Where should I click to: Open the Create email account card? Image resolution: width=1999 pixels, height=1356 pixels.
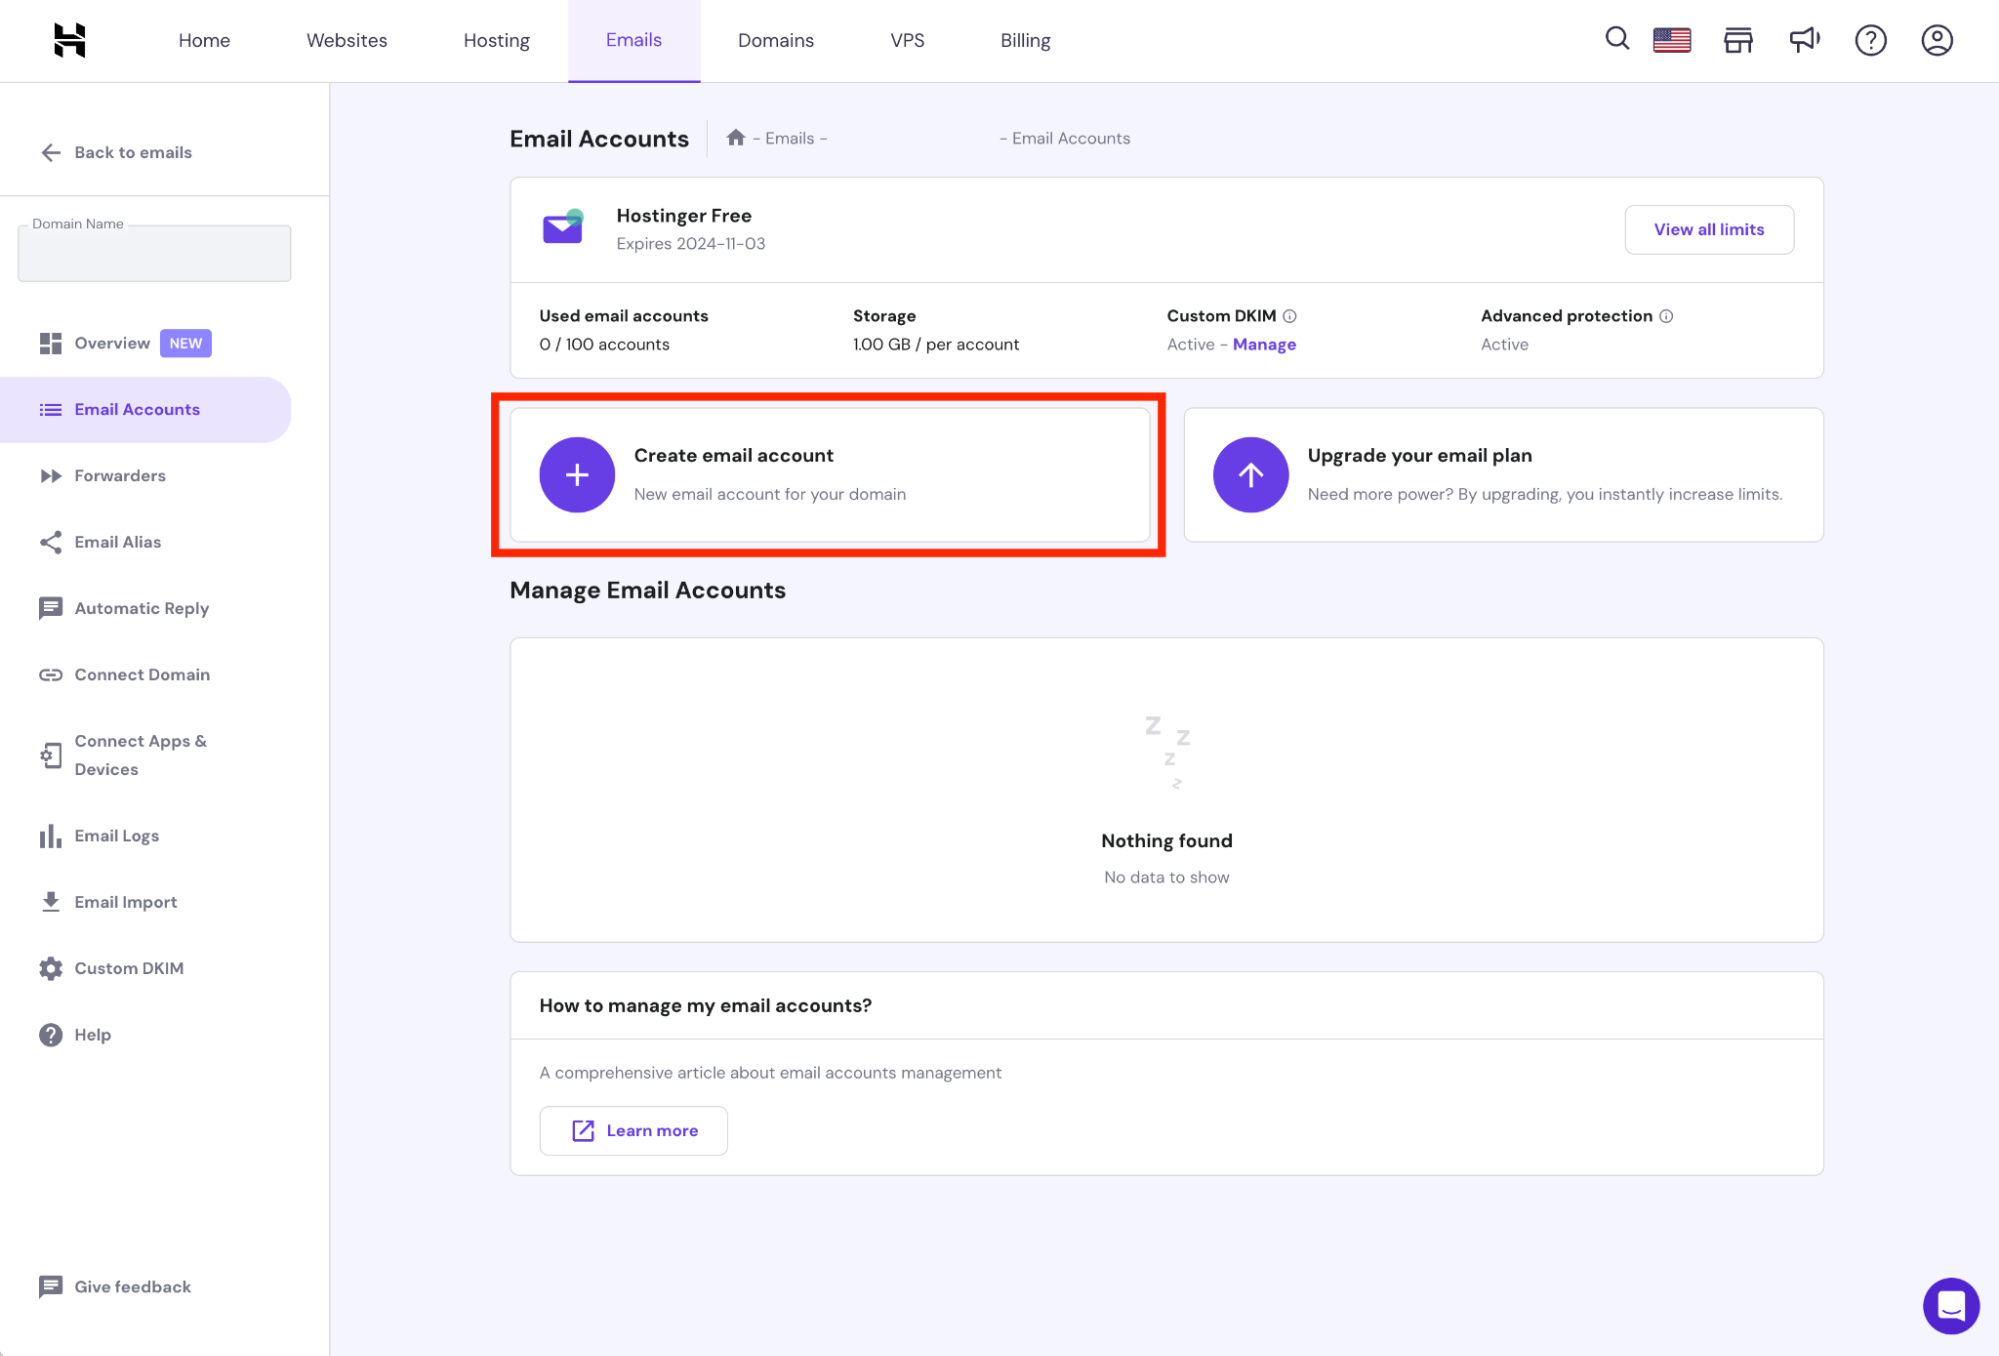[x=828, y=474]
